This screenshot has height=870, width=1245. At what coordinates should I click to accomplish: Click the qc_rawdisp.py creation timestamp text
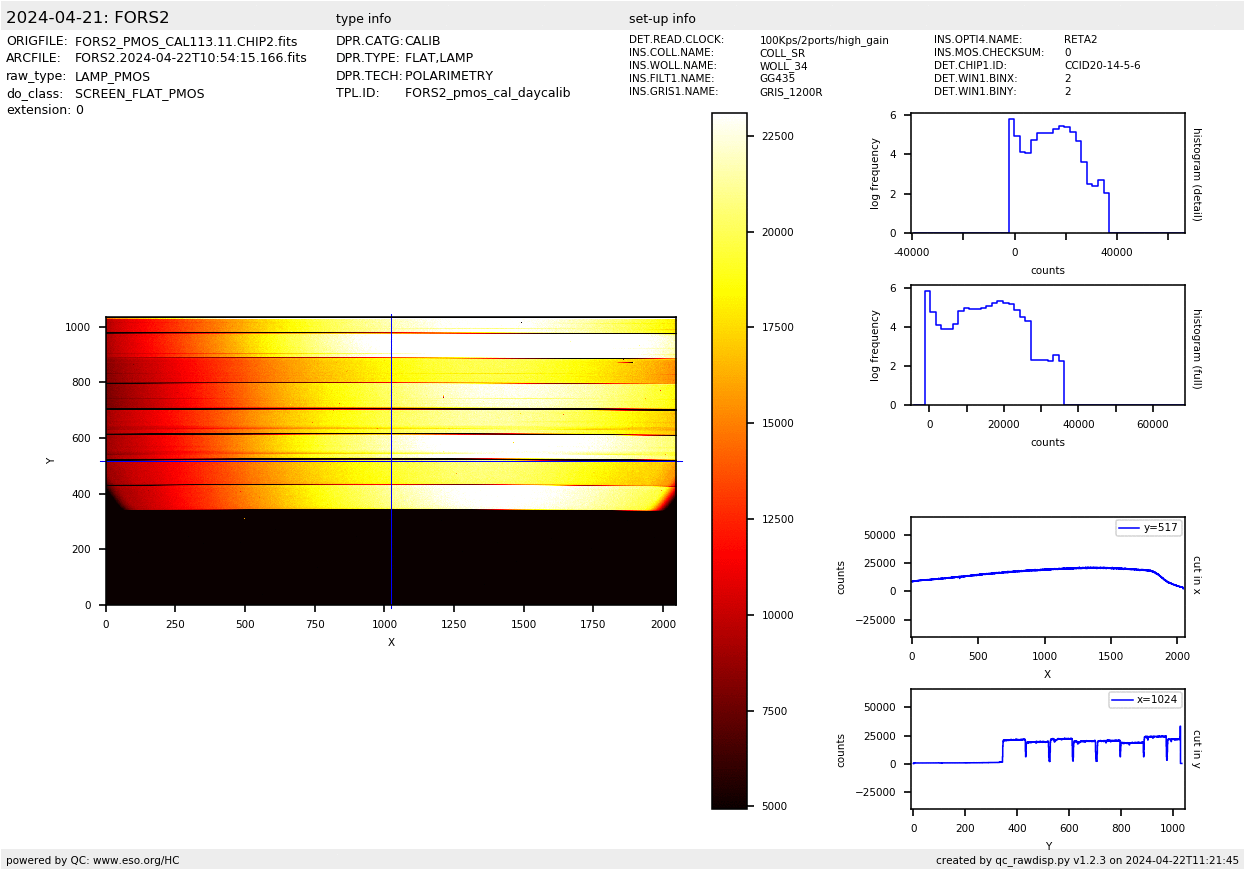click(x=1087, y=860)
